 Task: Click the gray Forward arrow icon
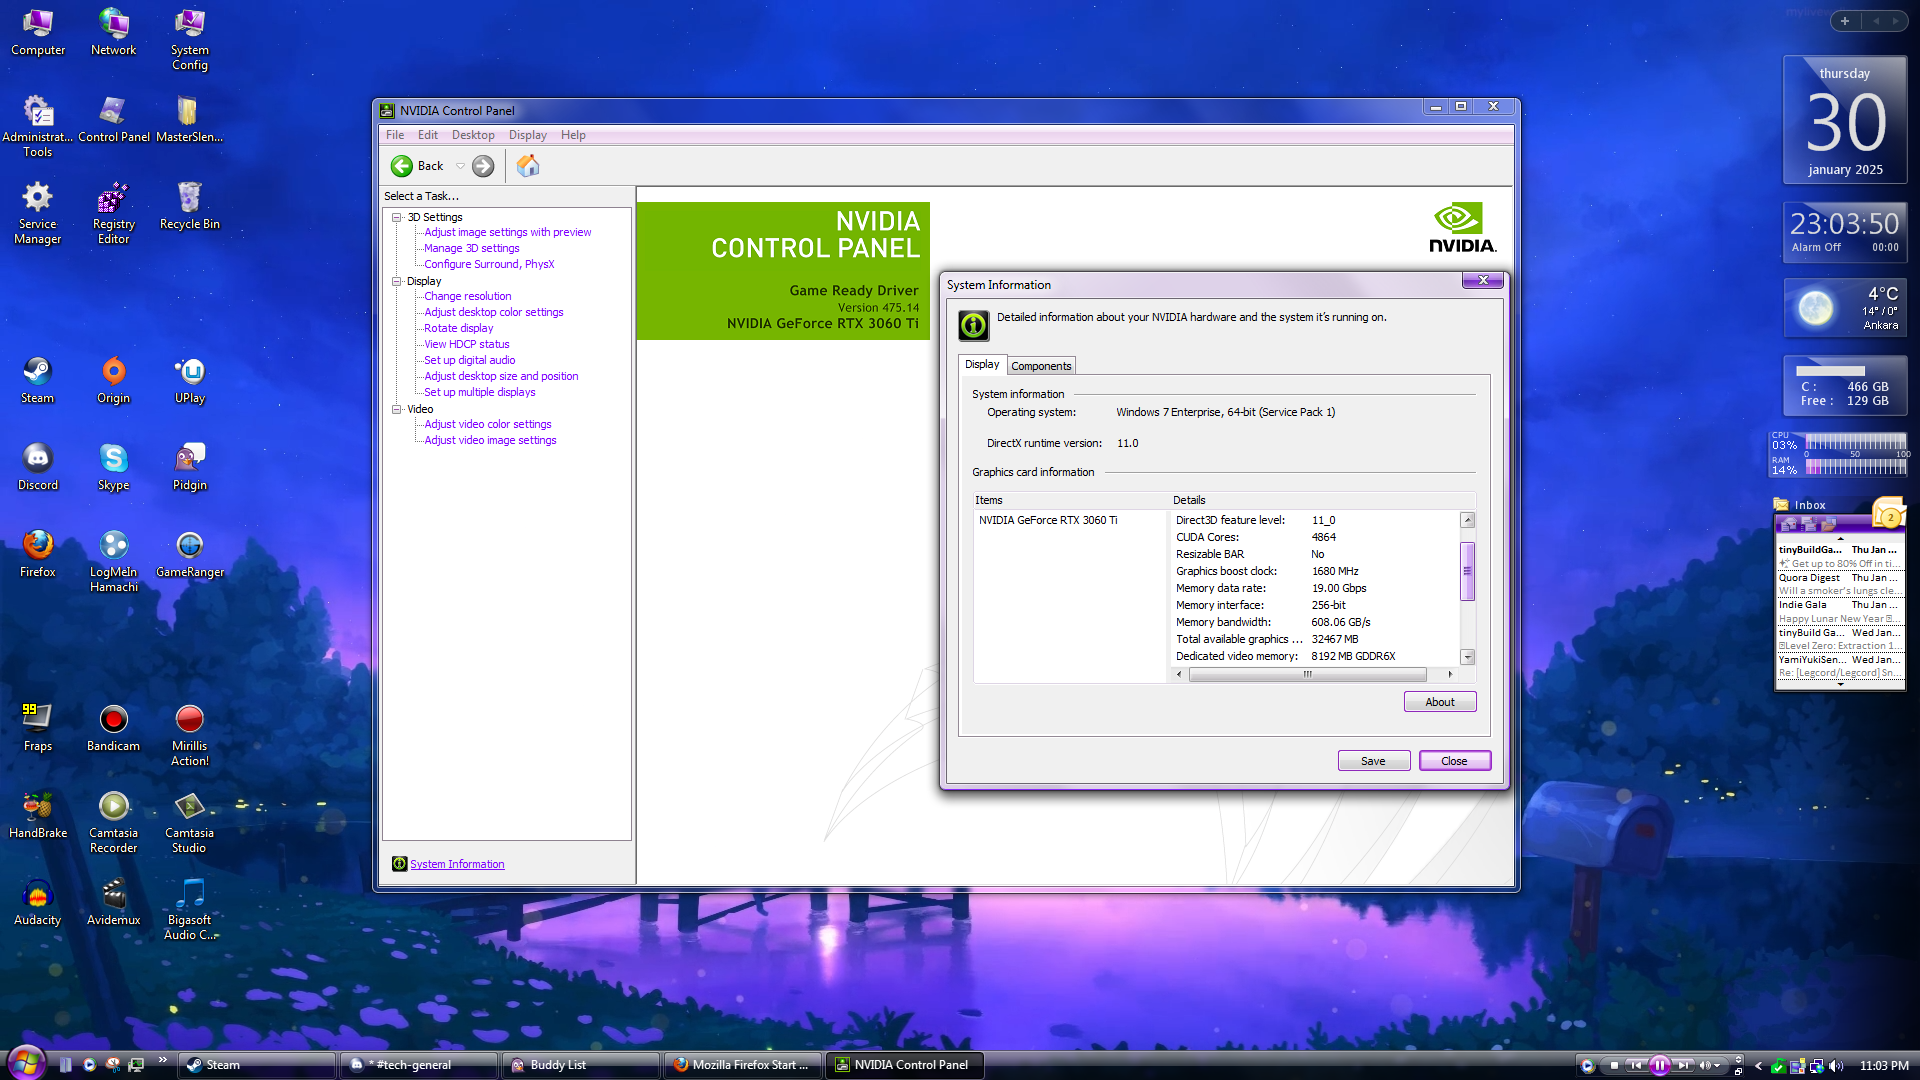click(x=483, y=166)
